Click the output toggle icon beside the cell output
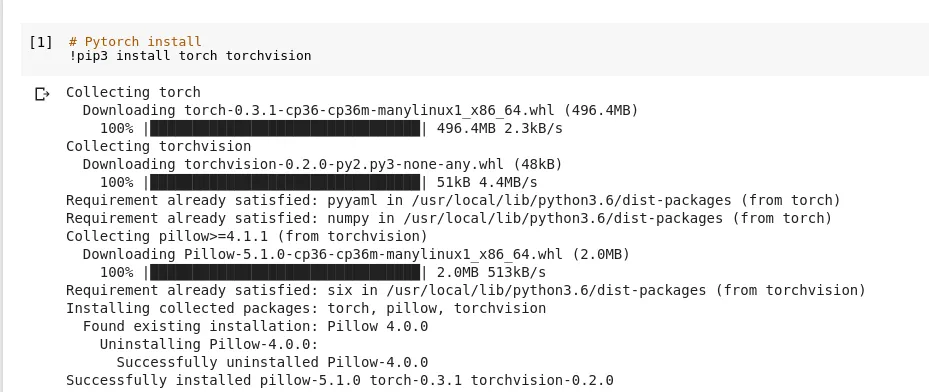Image resolution: width=929 pixels, height=392 pixels. 41,94
